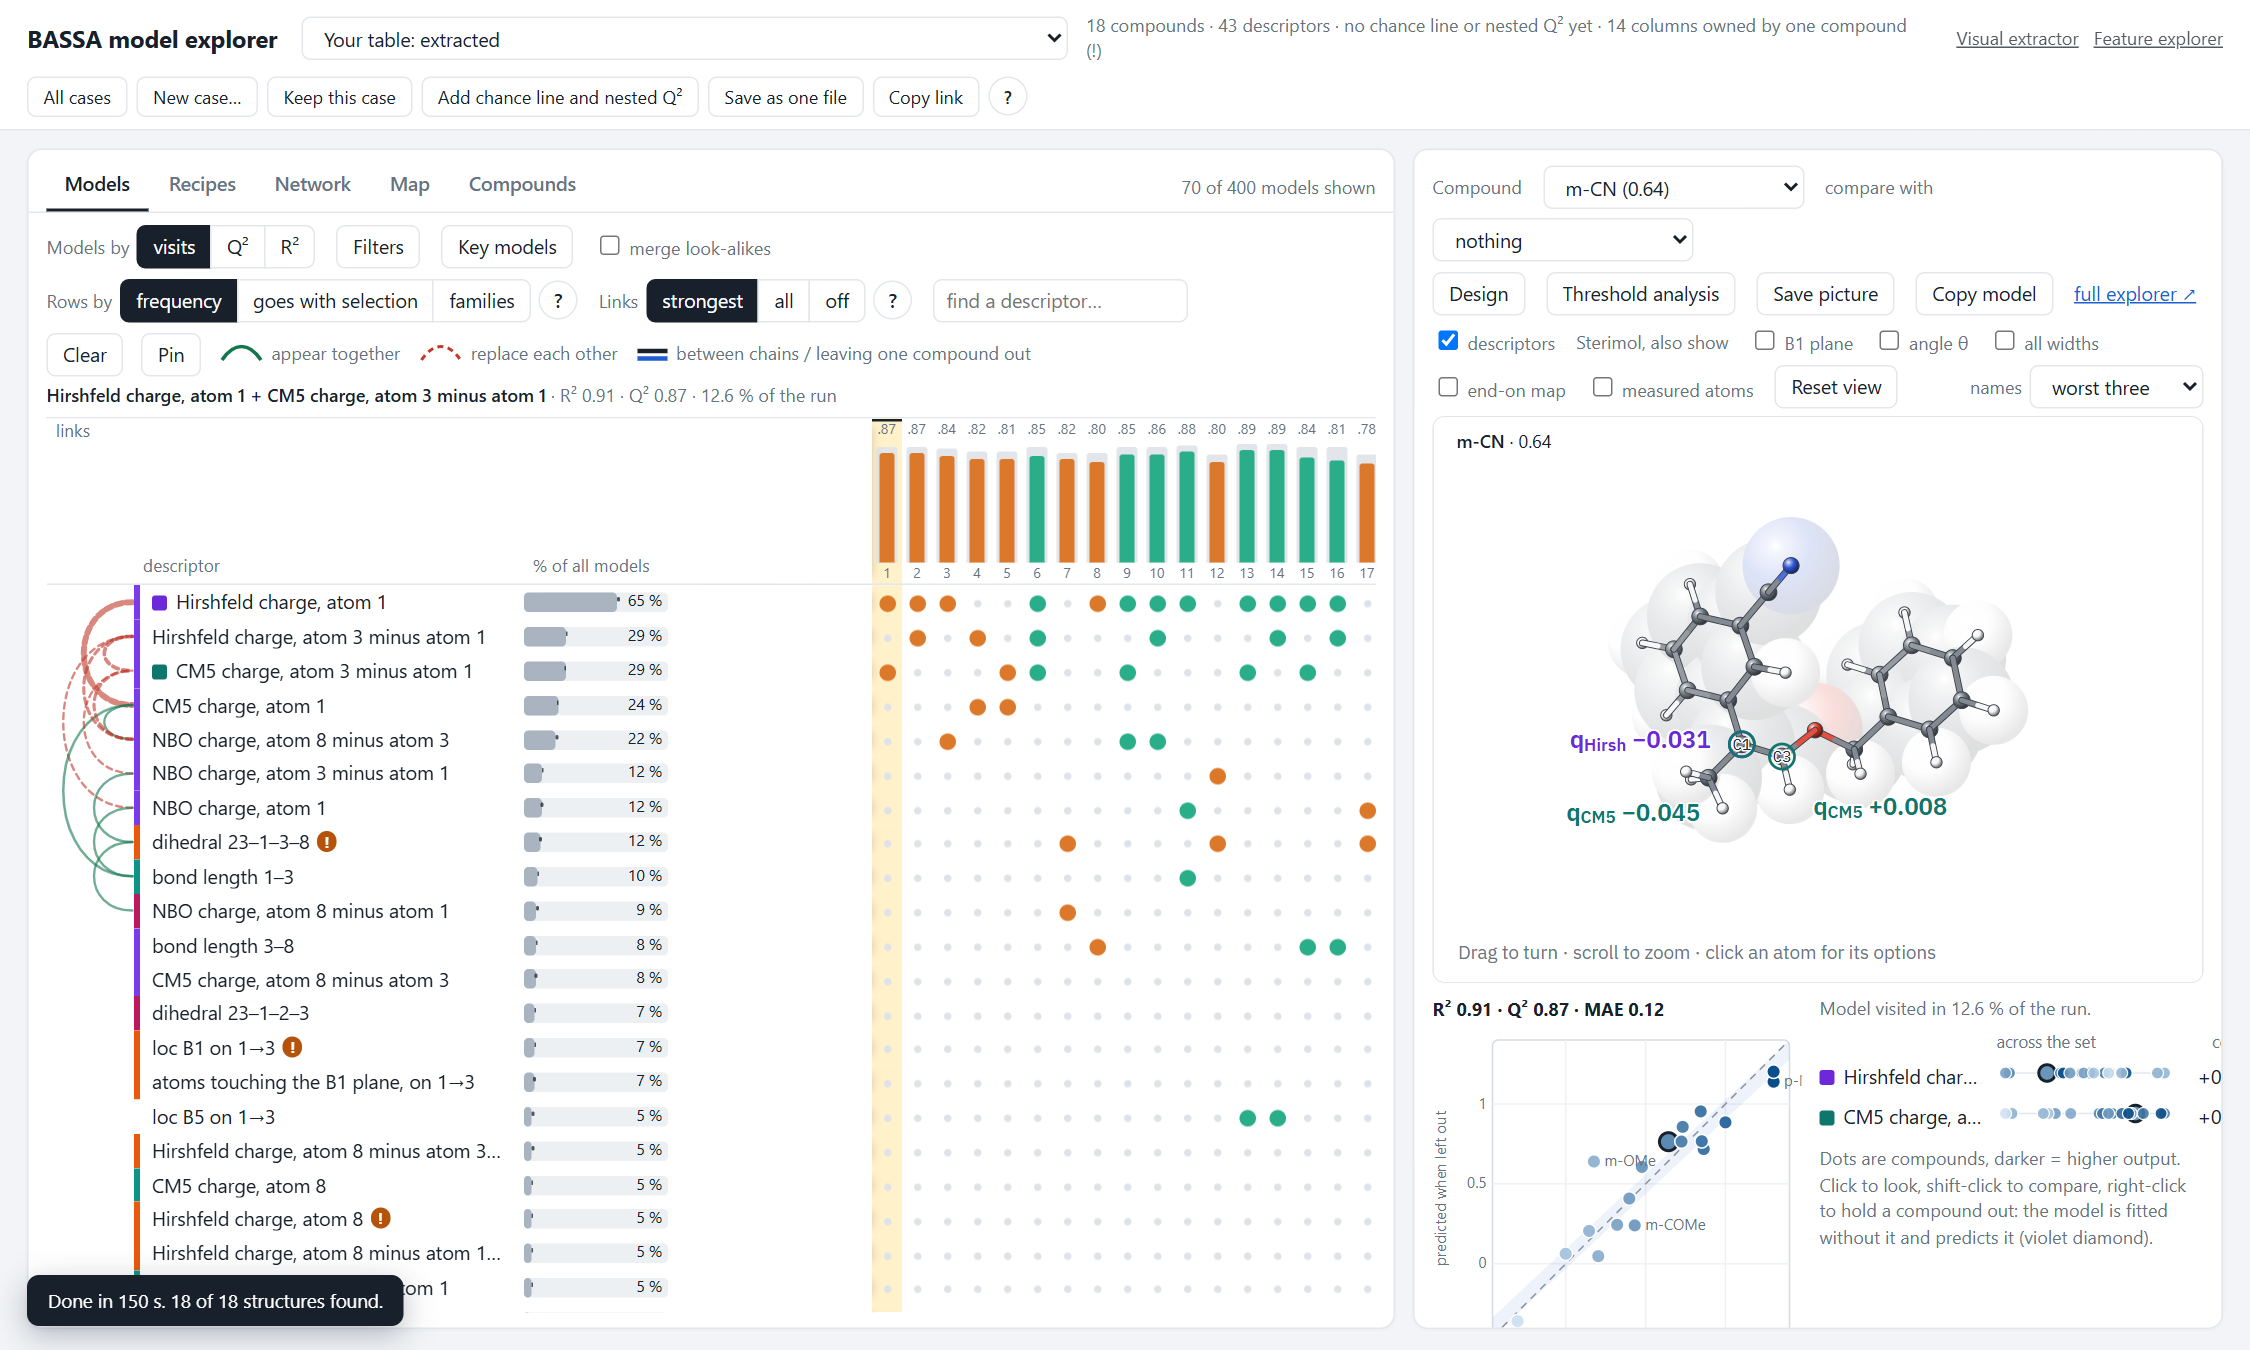Select the Models tab

[97, 184]
